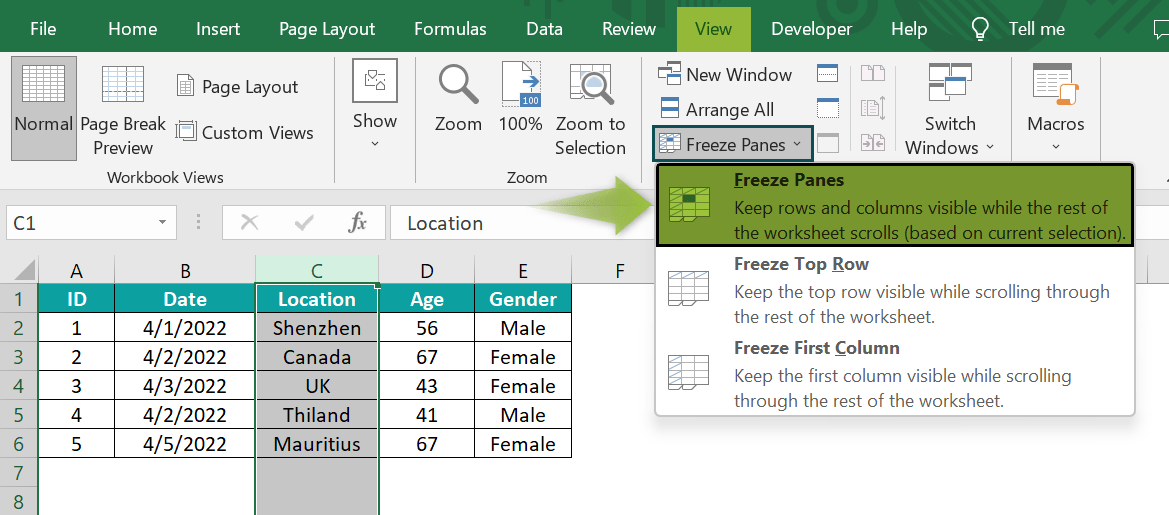Click the Hide window icon

coord(828,108)
